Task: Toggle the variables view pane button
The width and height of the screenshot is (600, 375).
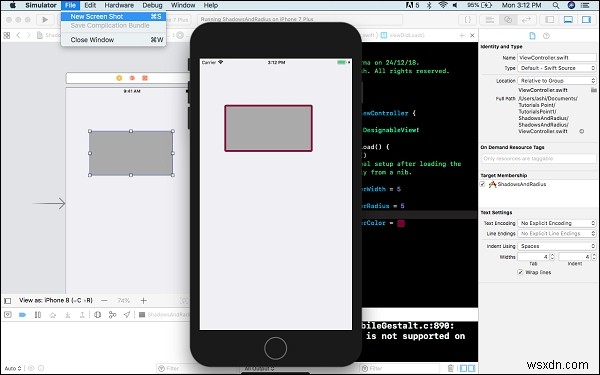Action: click(x=463, y=368)
